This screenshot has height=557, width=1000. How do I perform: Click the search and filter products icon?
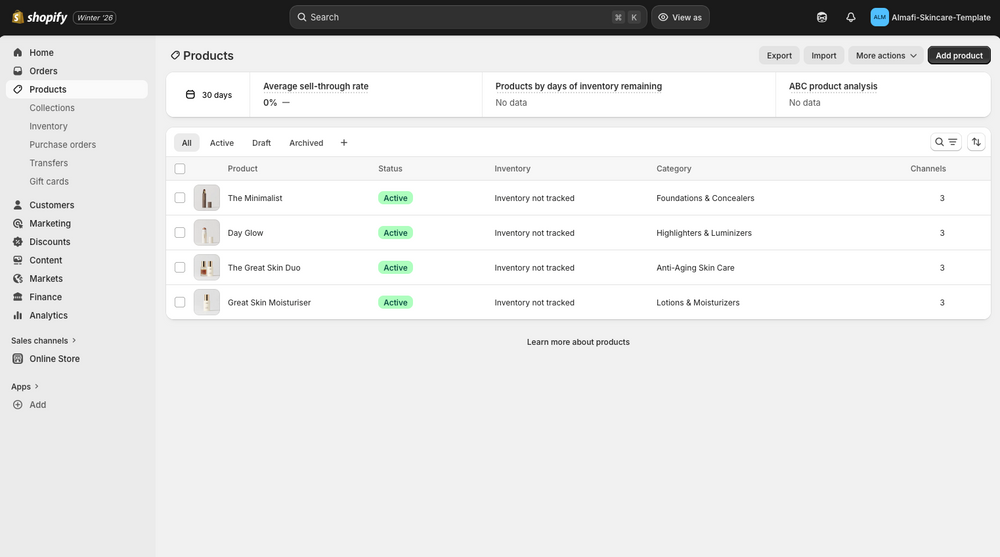945,142
